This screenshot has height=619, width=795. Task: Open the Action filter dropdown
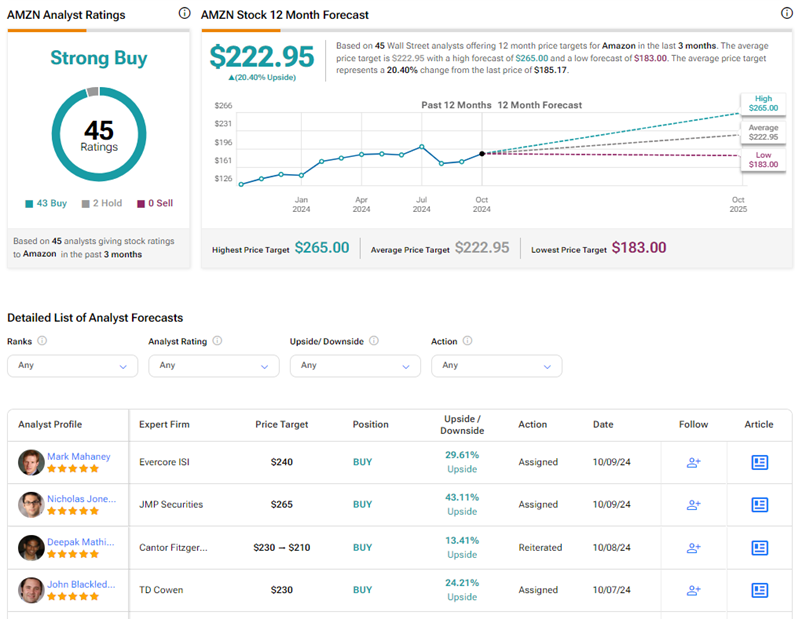tap(496, 365)
